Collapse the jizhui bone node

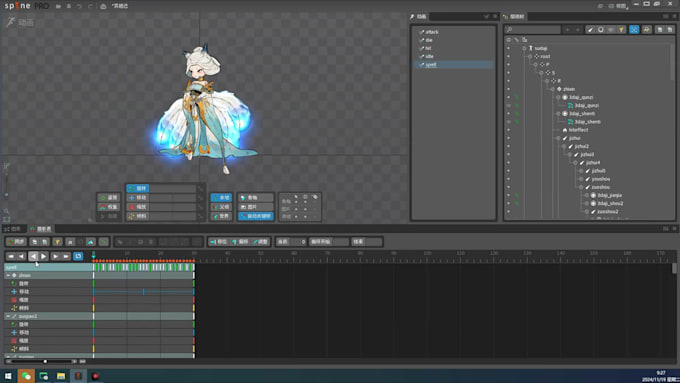[559, 138]
